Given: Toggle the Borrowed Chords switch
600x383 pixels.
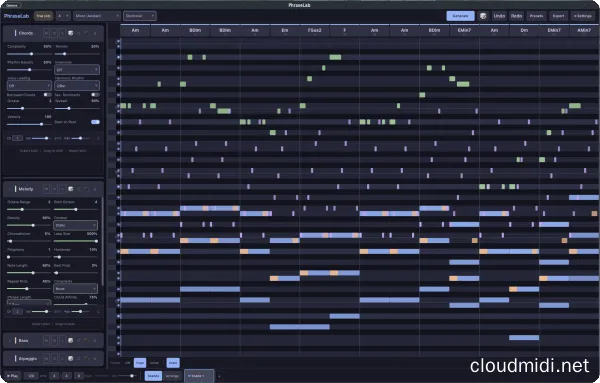Looking at the screenshot, I should pos(47,95).
